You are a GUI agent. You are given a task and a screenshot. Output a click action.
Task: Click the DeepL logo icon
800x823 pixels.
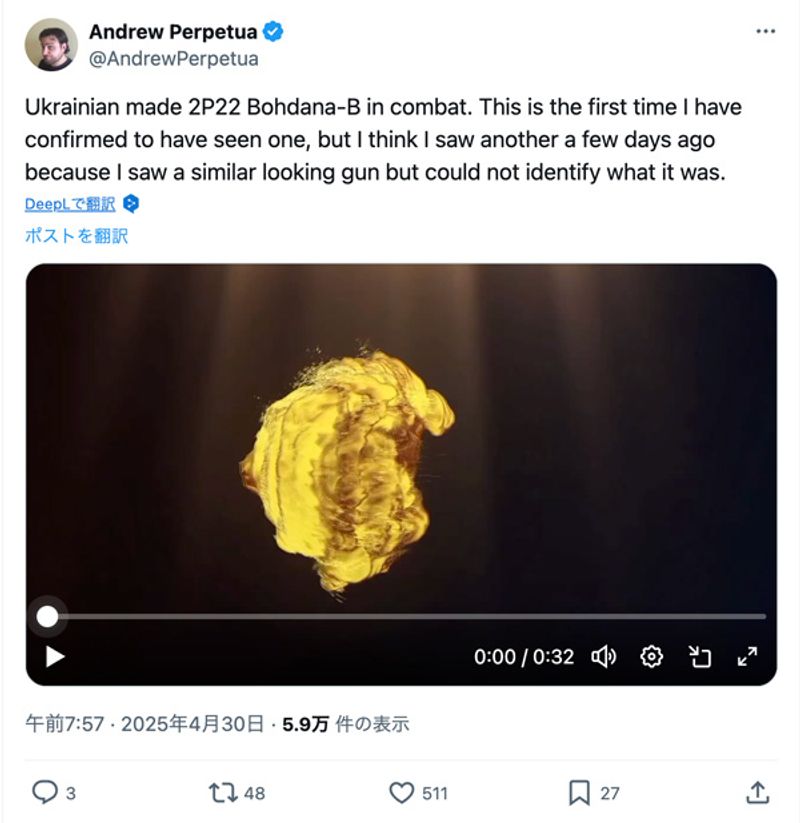131,204
